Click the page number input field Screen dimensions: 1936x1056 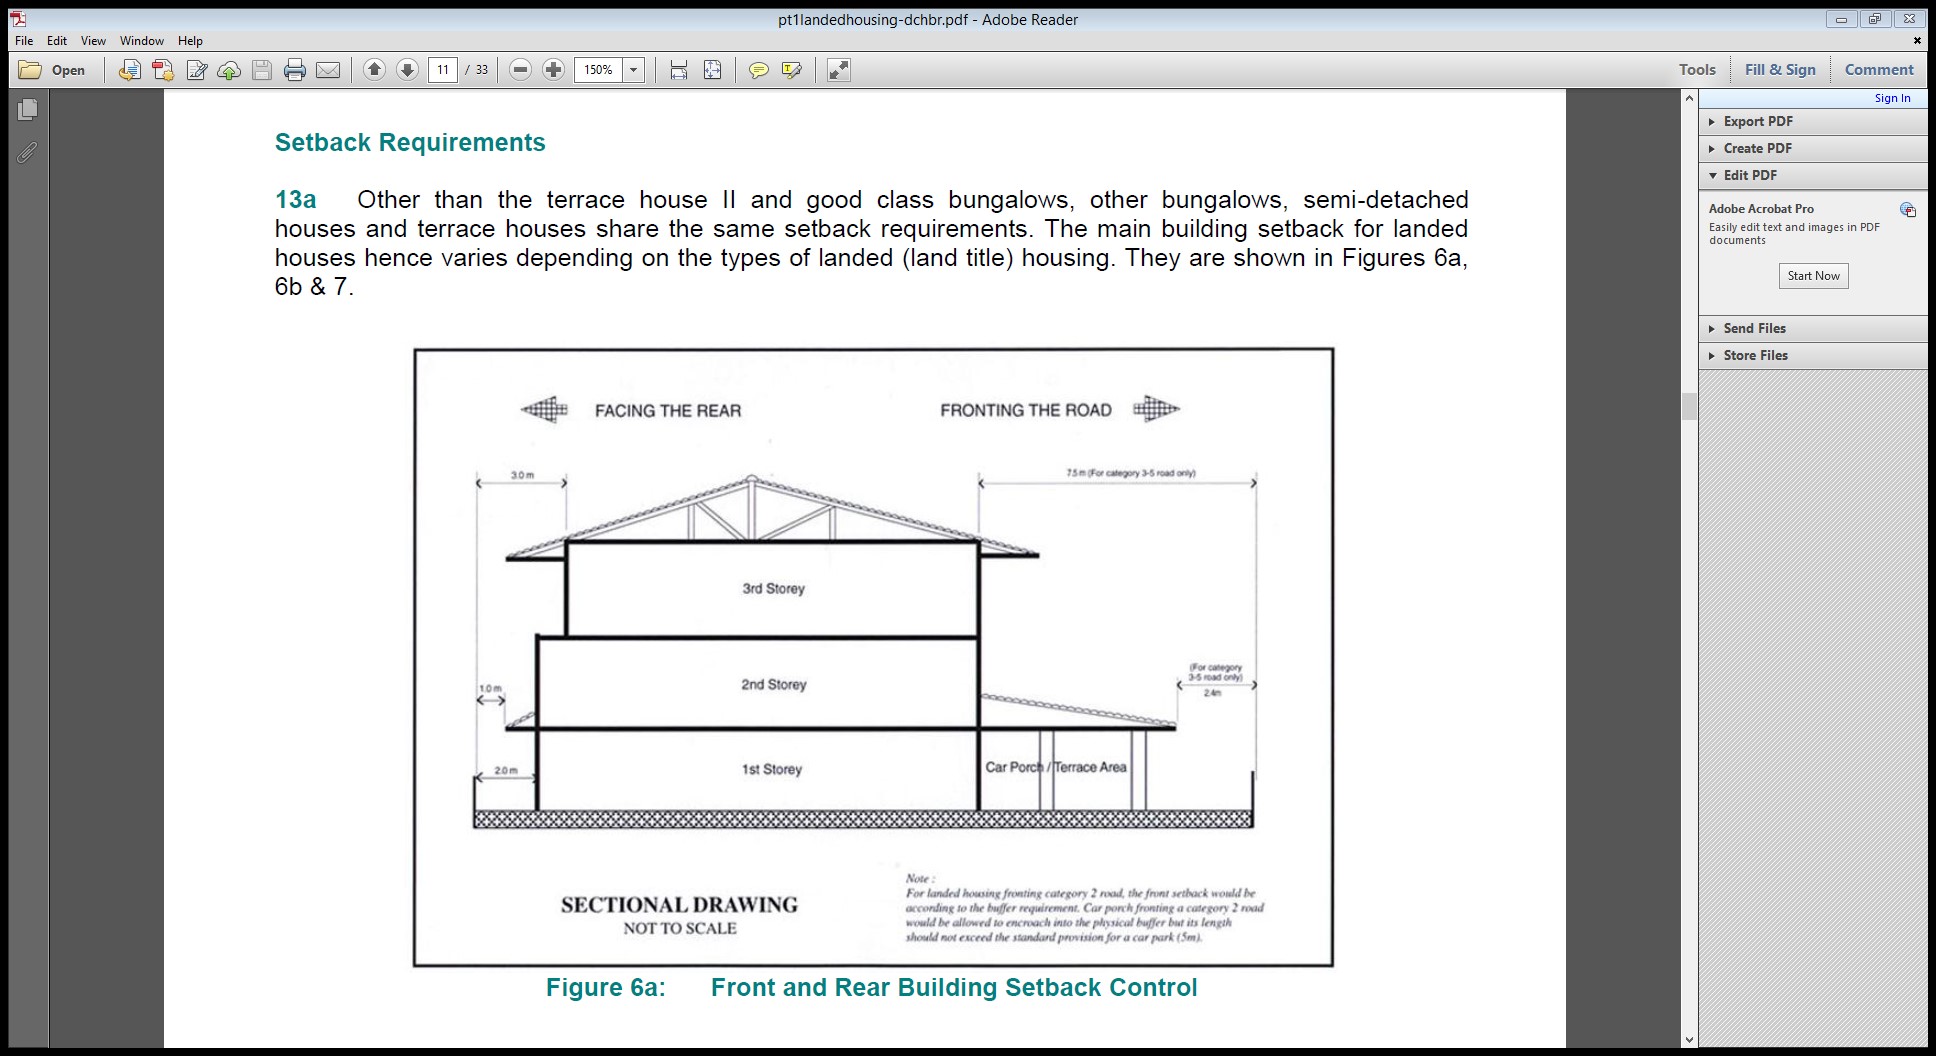443,70
